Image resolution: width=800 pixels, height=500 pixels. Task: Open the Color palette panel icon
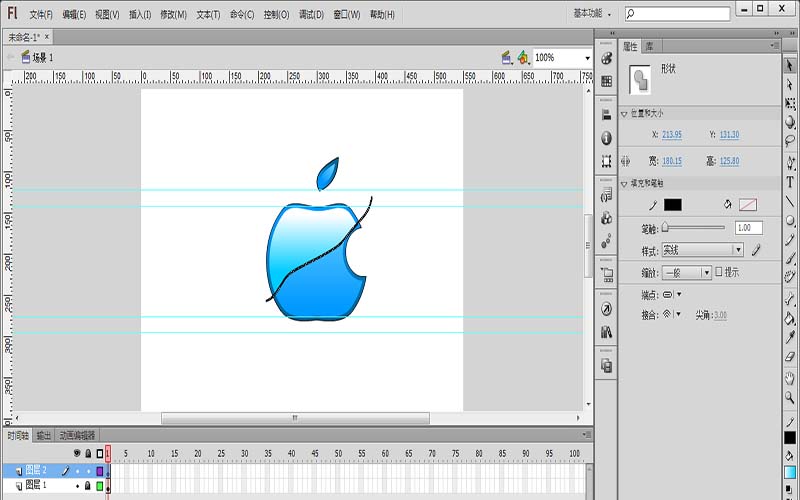point(606,58)
